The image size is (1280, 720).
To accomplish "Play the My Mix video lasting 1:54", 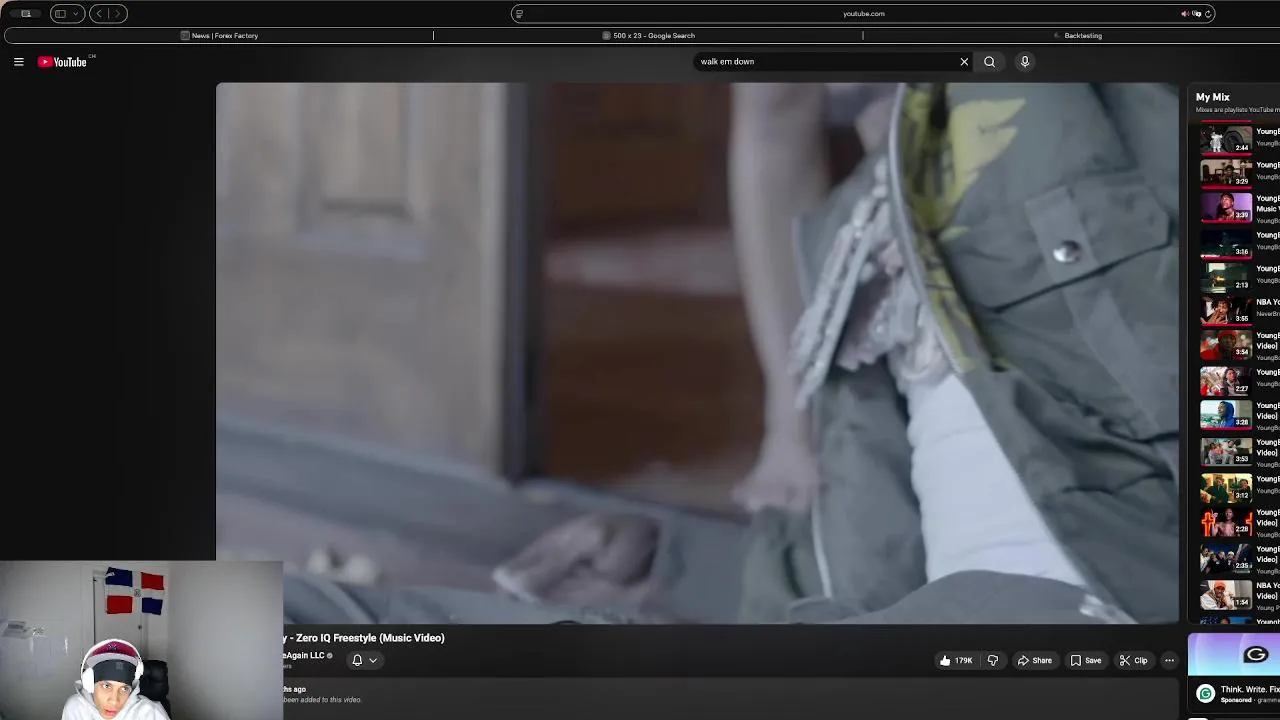I will coord(1225,594).
